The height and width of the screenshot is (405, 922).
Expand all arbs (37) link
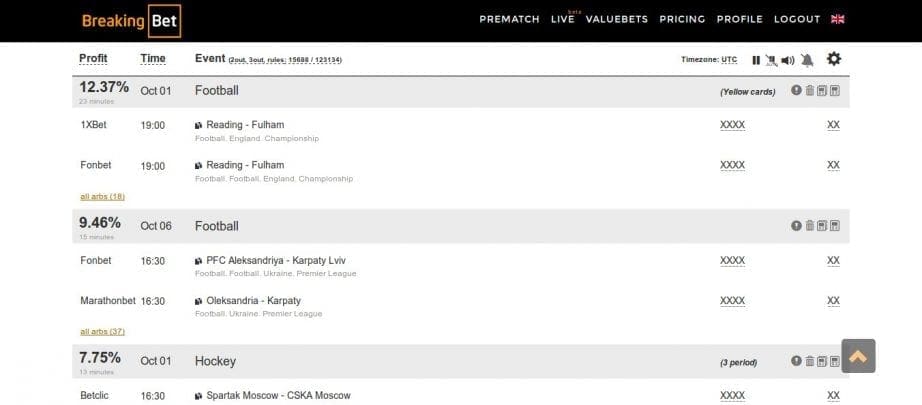102,332
